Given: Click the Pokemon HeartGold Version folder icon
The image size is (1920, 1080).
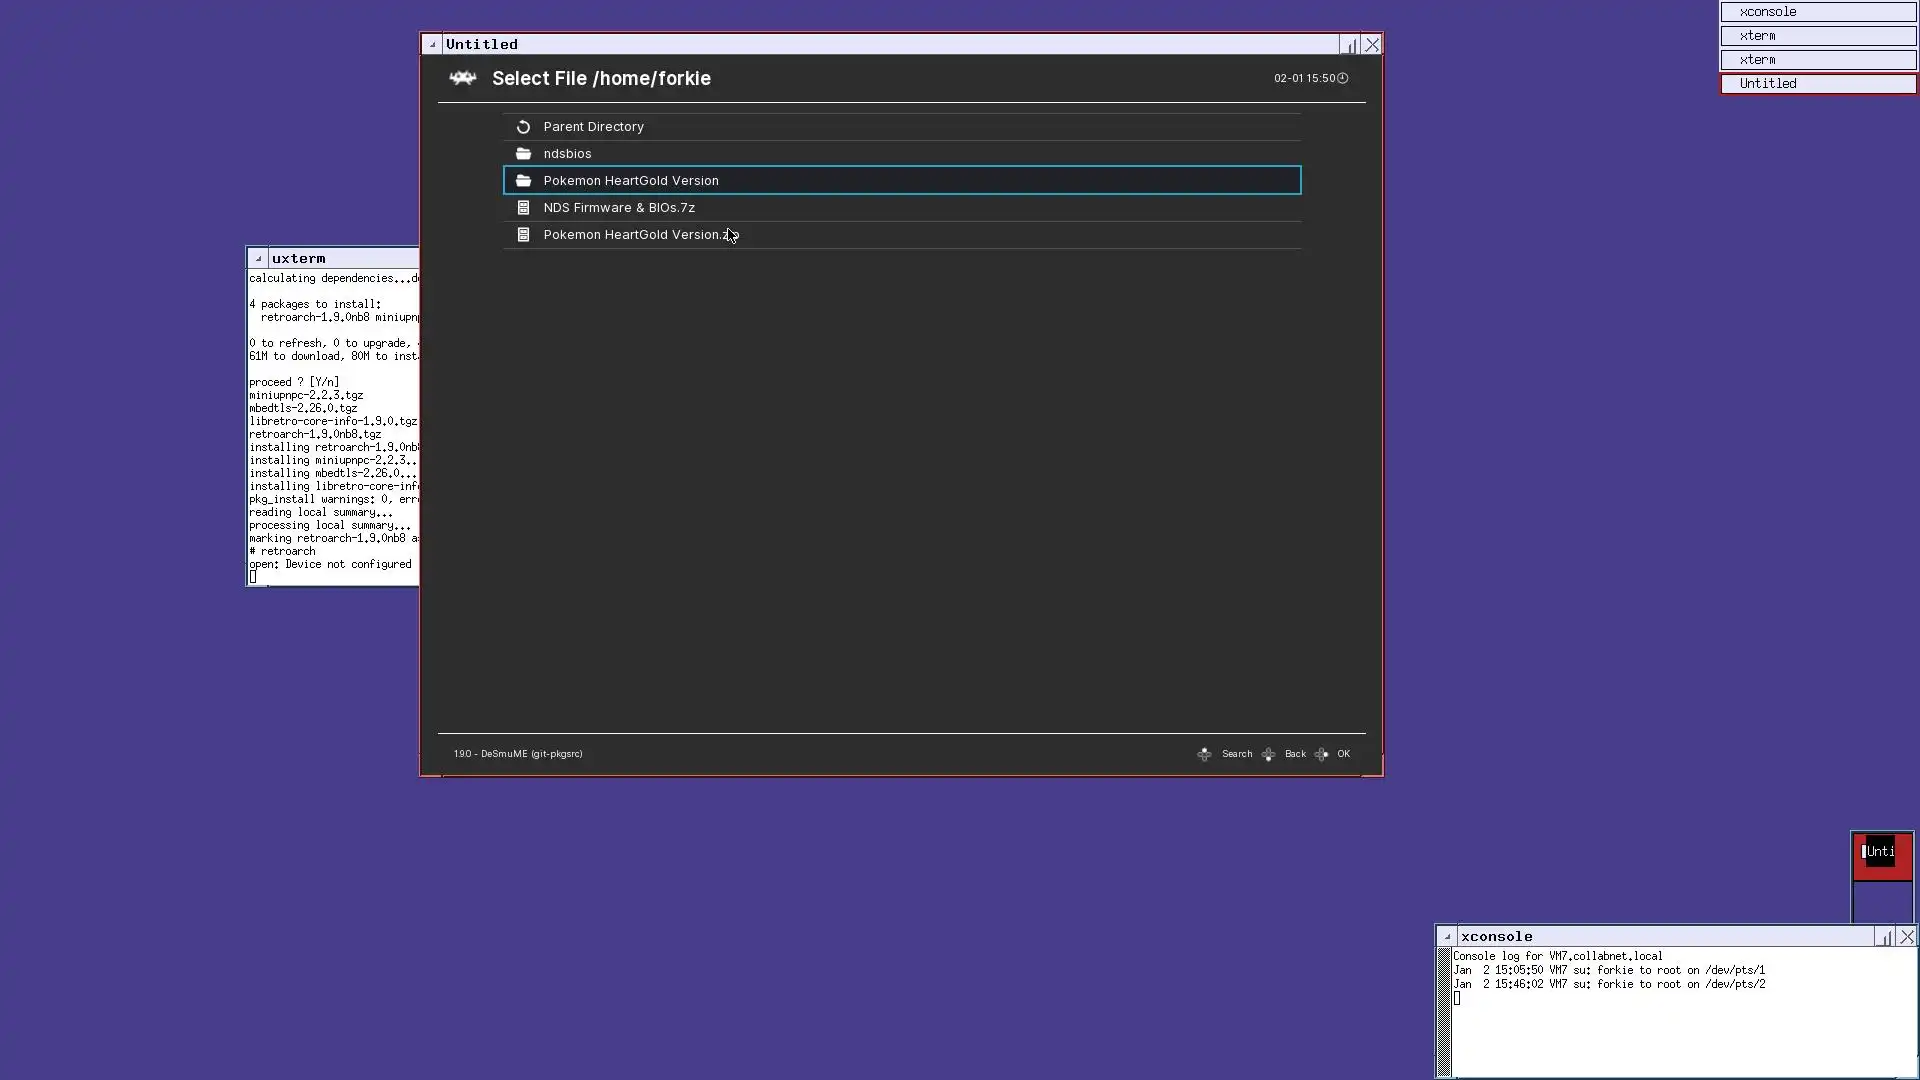Looking at the screenshot, I should [523, 181].
